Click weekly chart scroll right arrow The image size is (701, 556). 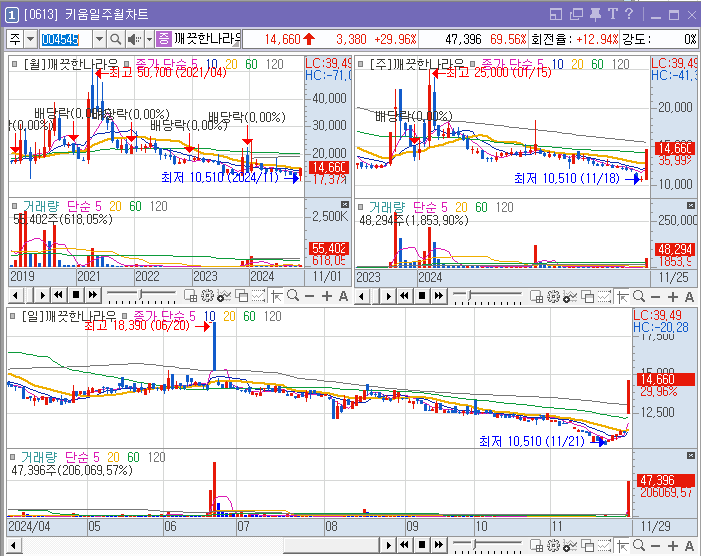point(388,296)
